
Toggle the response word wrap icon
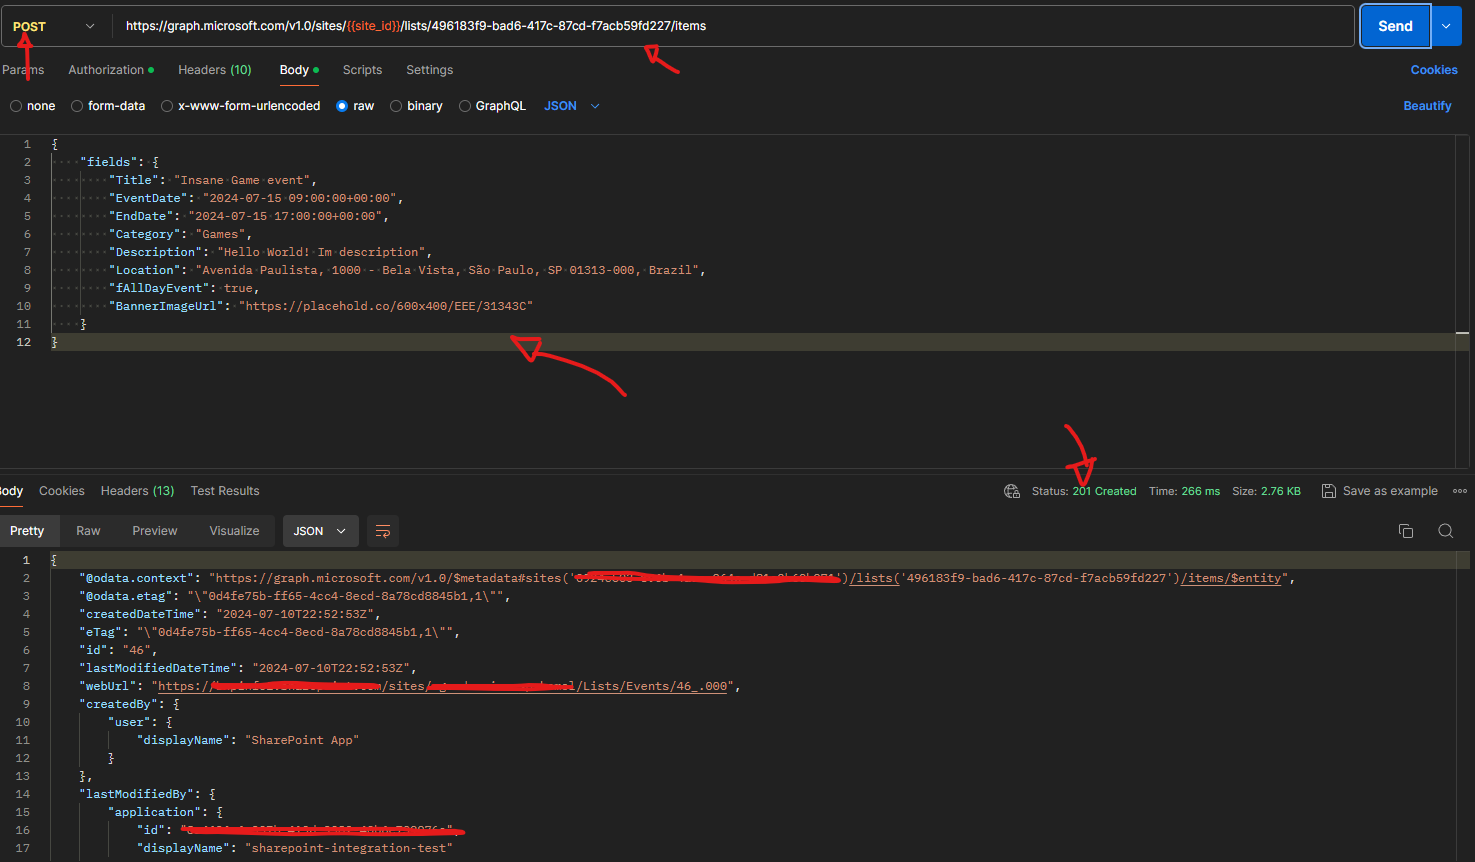(x=383, y=531)
